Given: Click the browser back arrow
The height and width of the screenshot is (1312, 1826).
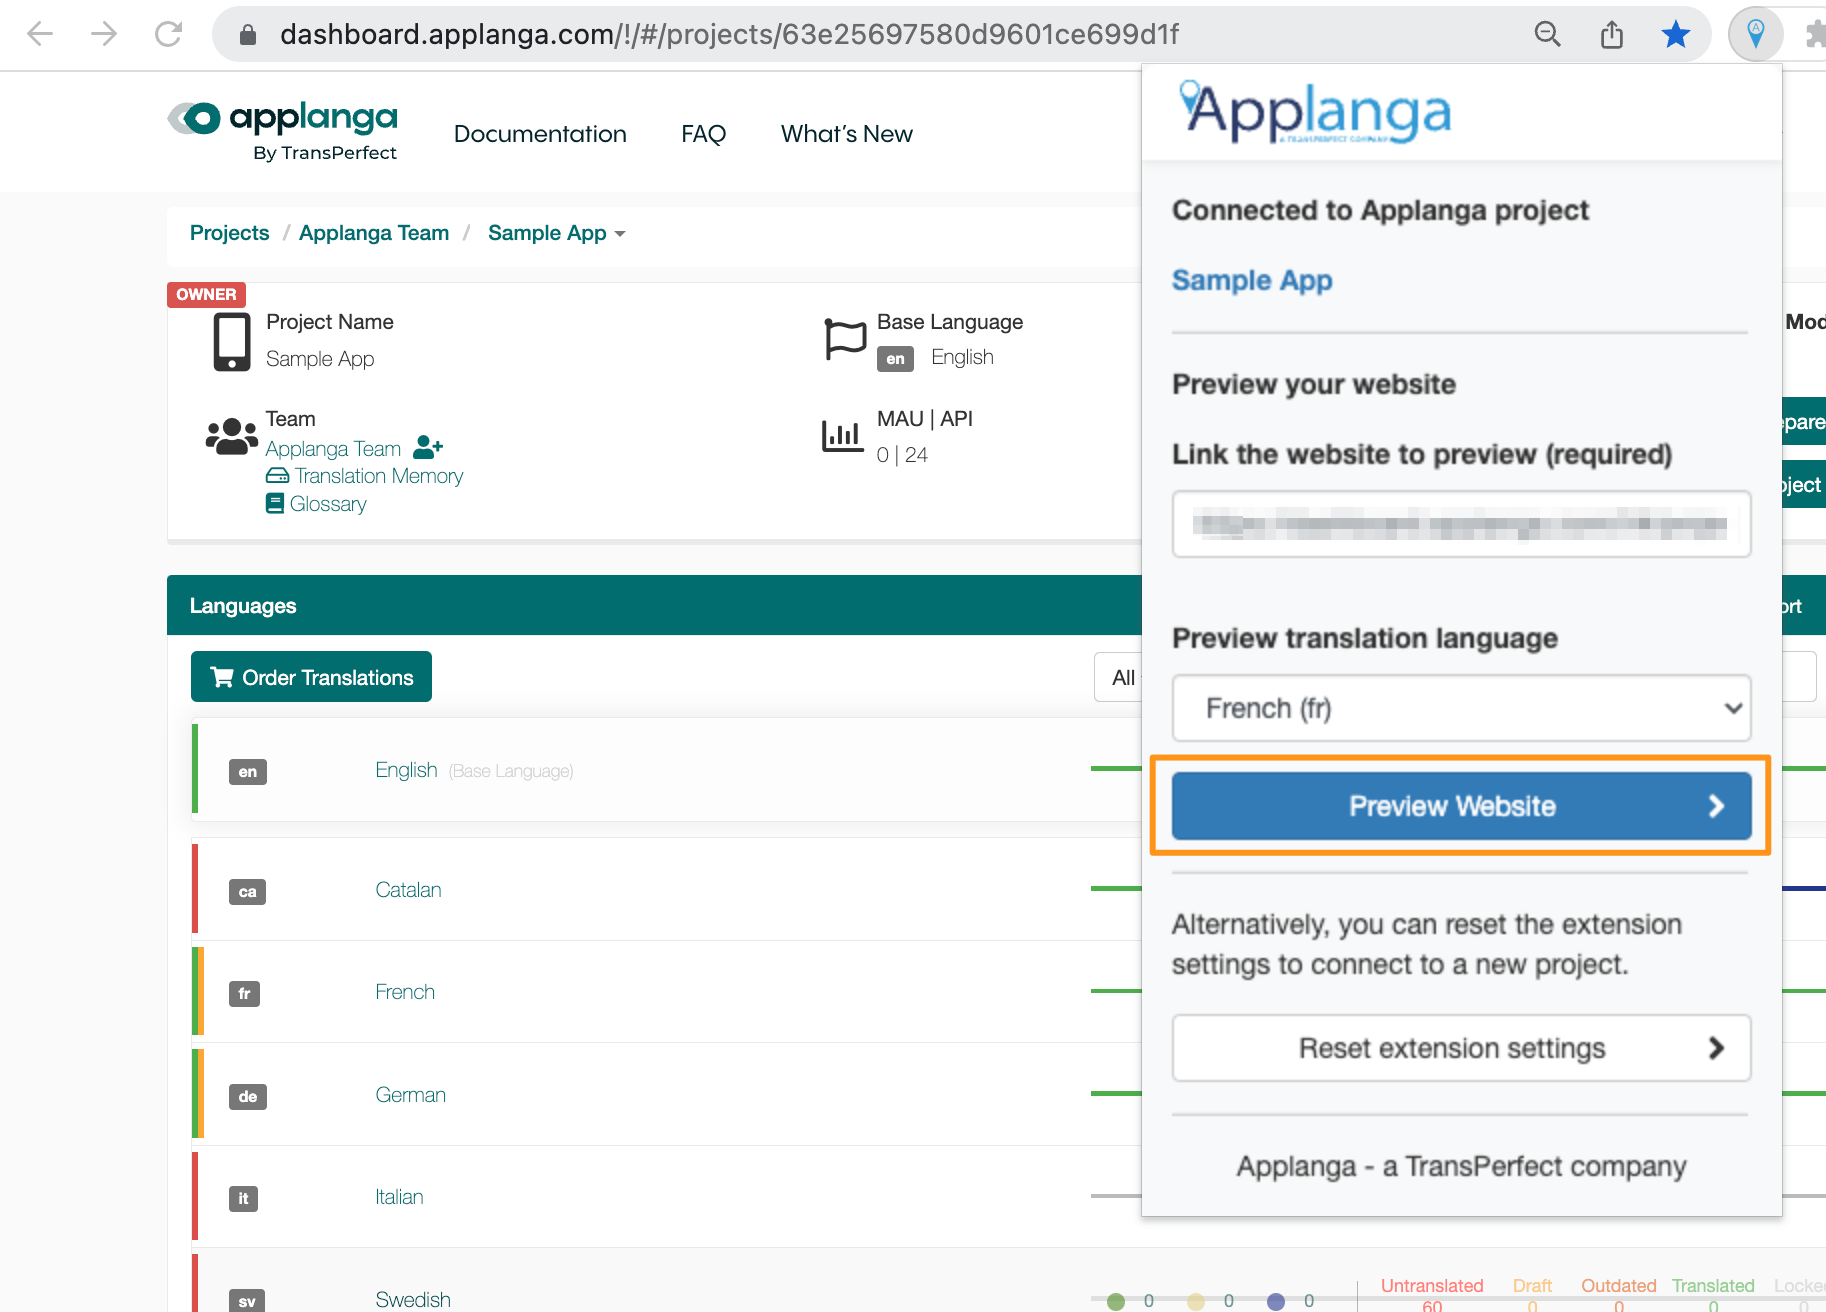Looking at the screenshot, I should point(40,34).
